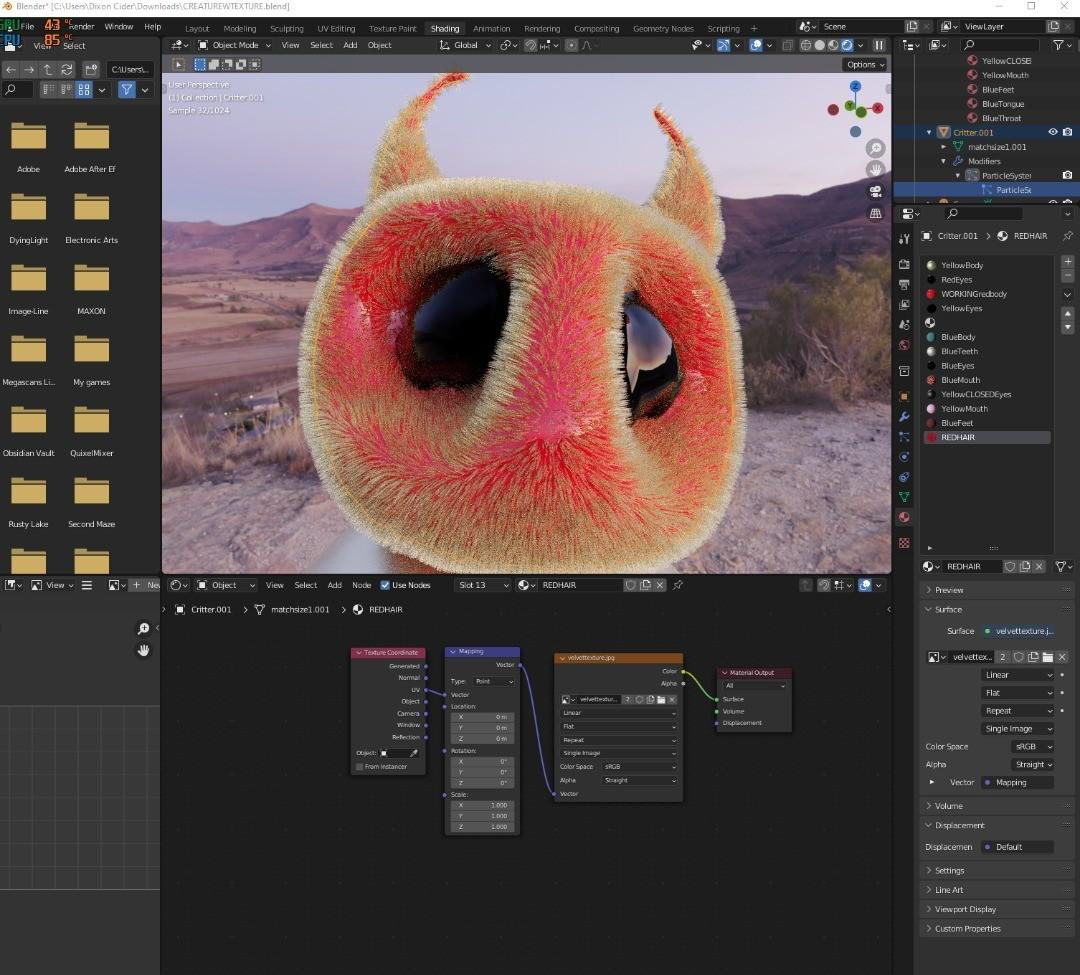Unlink REDHAIR material with X in node editor header
Screen dimensions: 1080x975
click(x=660, y=585)
